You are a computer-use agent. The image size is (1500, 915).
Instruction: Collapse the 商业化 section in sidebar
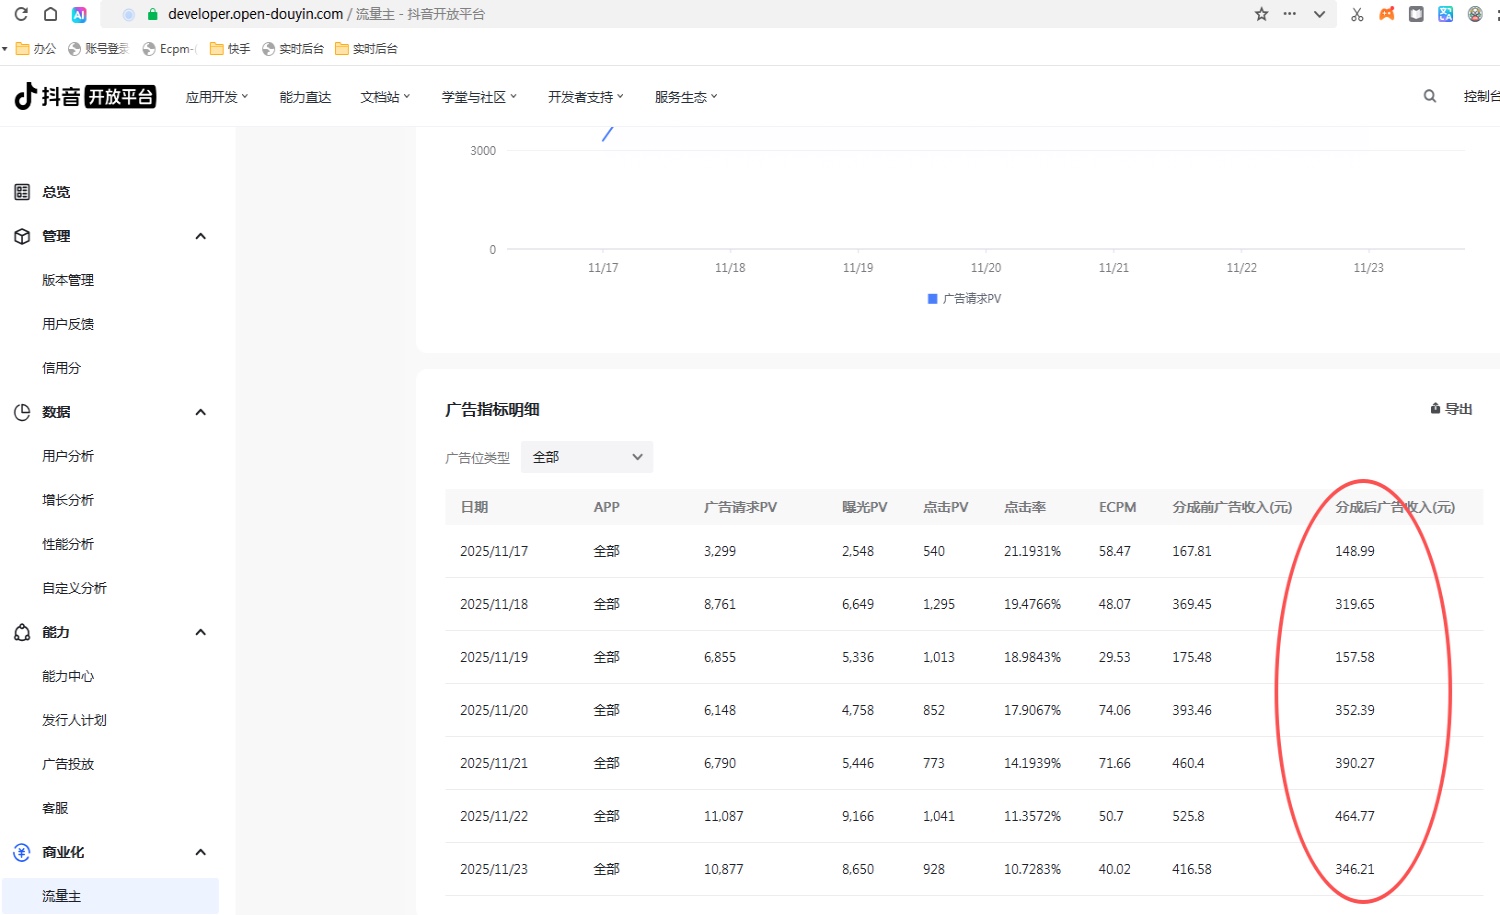[200, 852]
